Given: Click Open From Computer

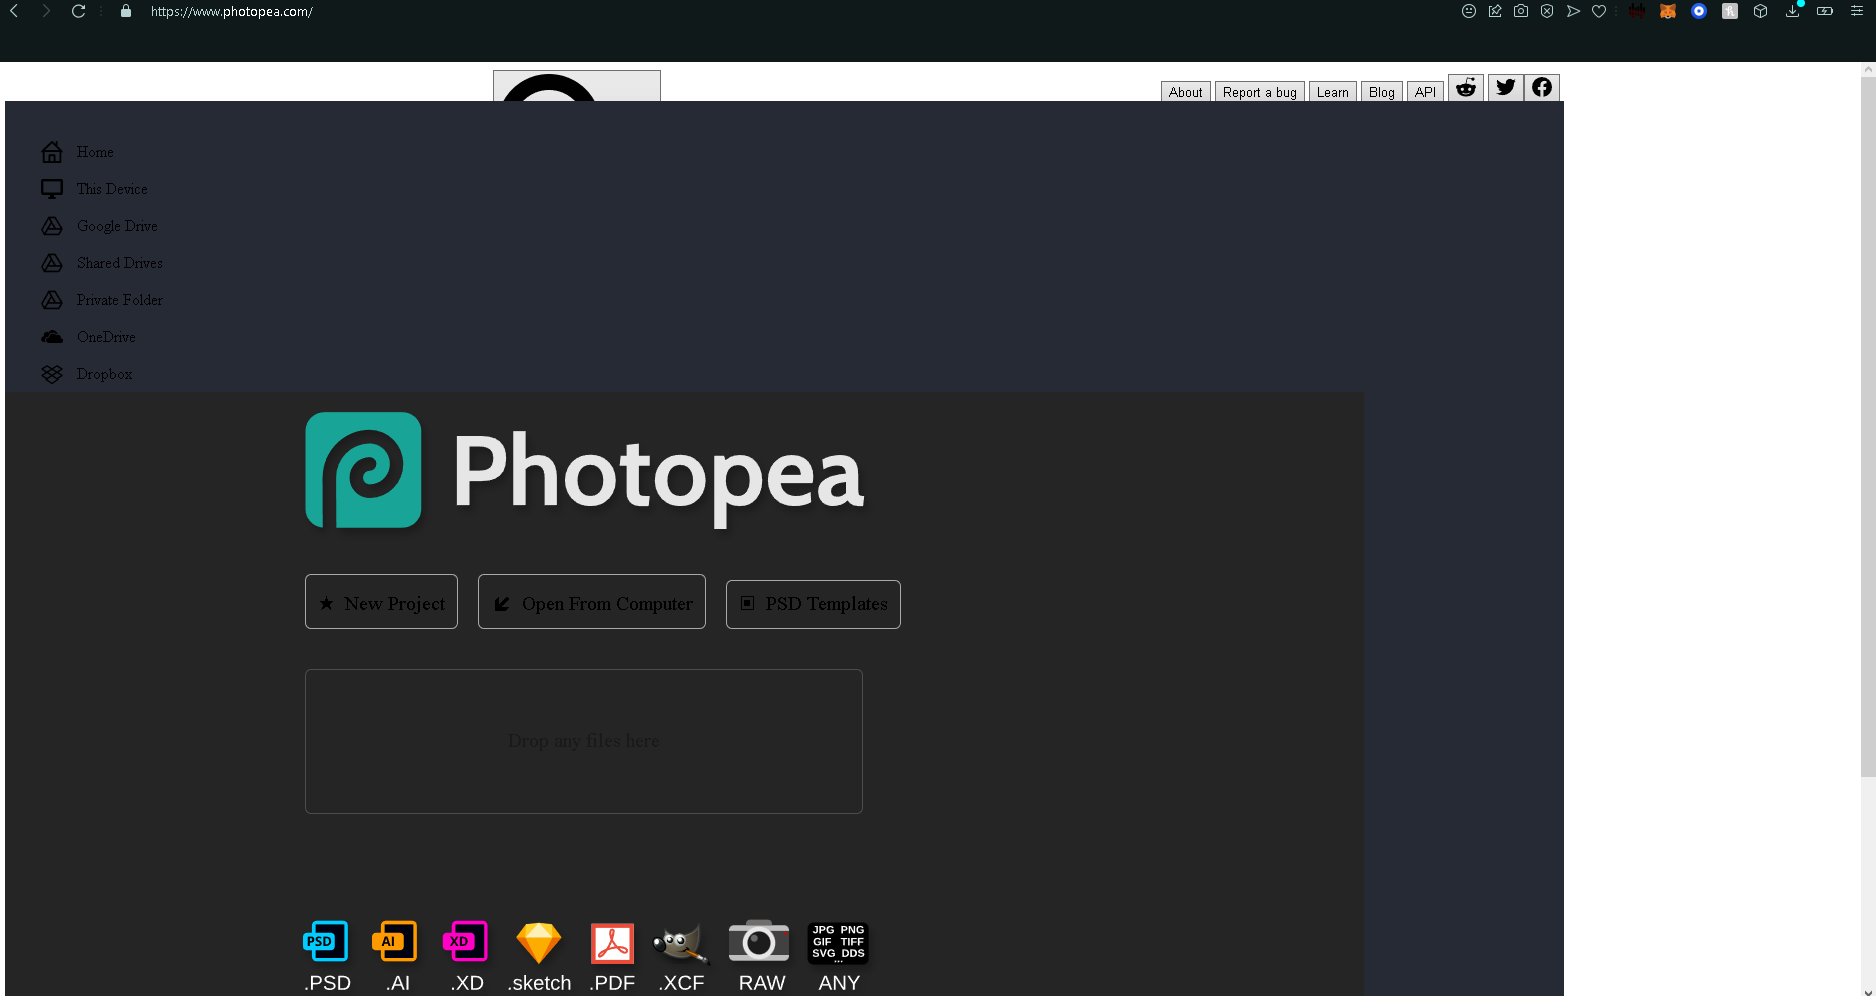Looking at the screenshot, I should tap(591, 601).
